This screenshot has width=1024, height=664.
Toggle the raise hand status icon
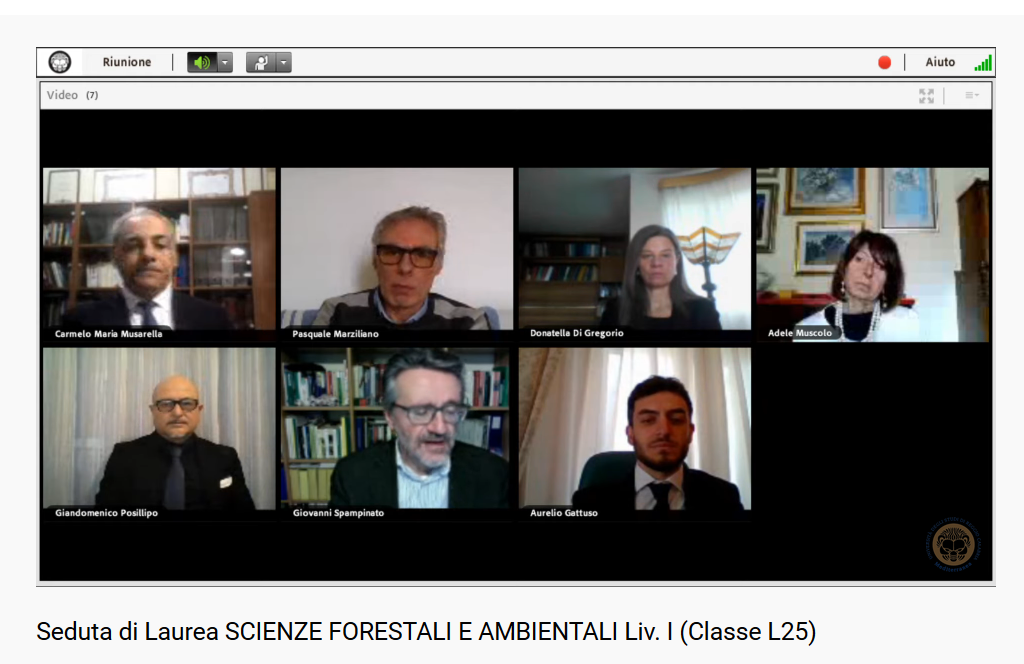point(261,62)
